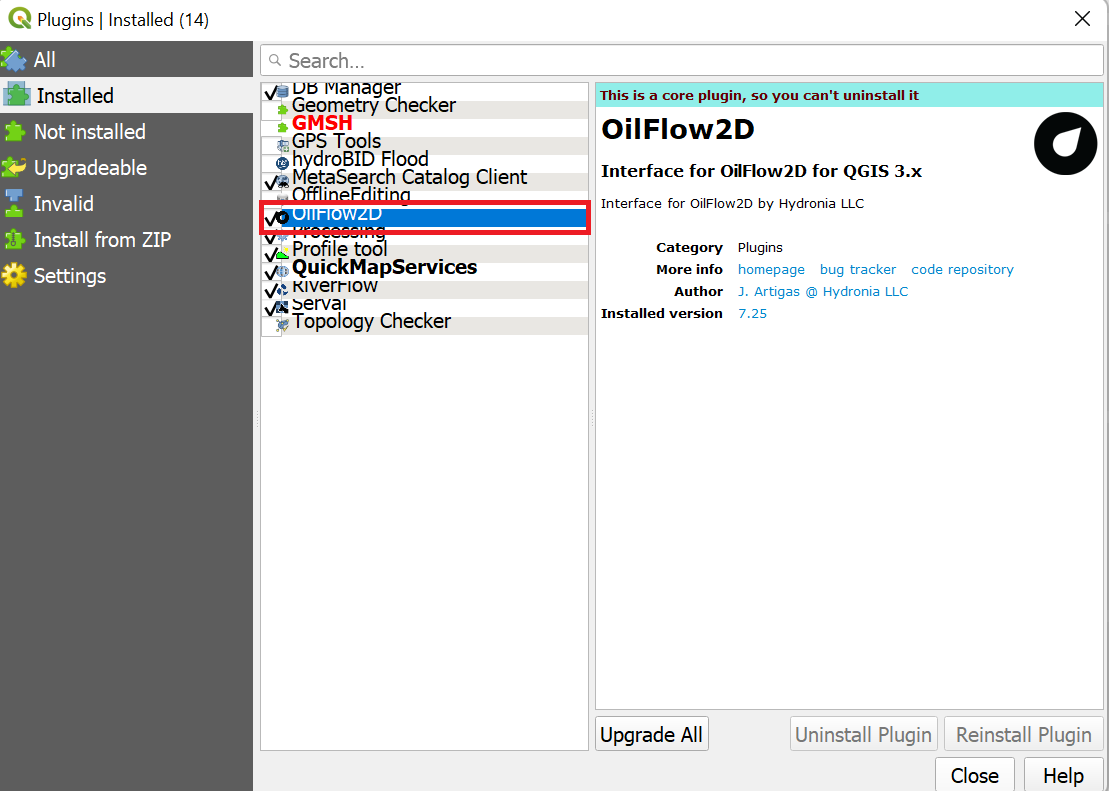Click the GMSH green puzzle icon
This screenshot has height=791, width=1109.
pyautogui.click(x=283, y=127)
